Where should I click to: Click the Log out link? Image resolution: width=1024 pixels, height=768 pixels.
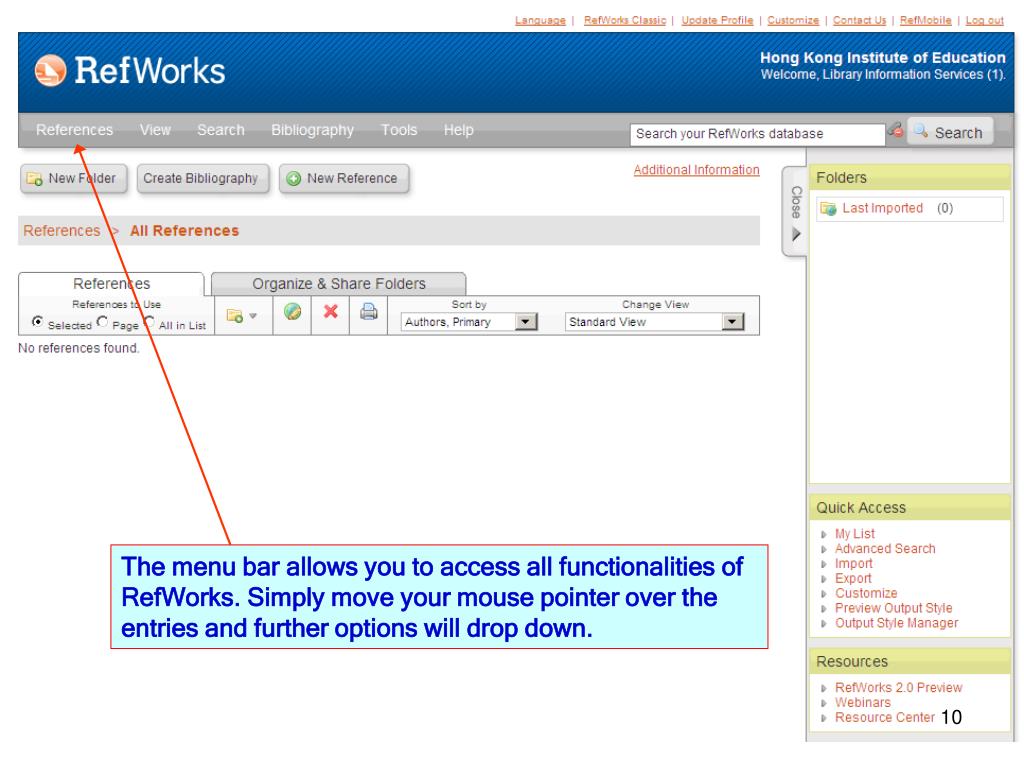984,20
